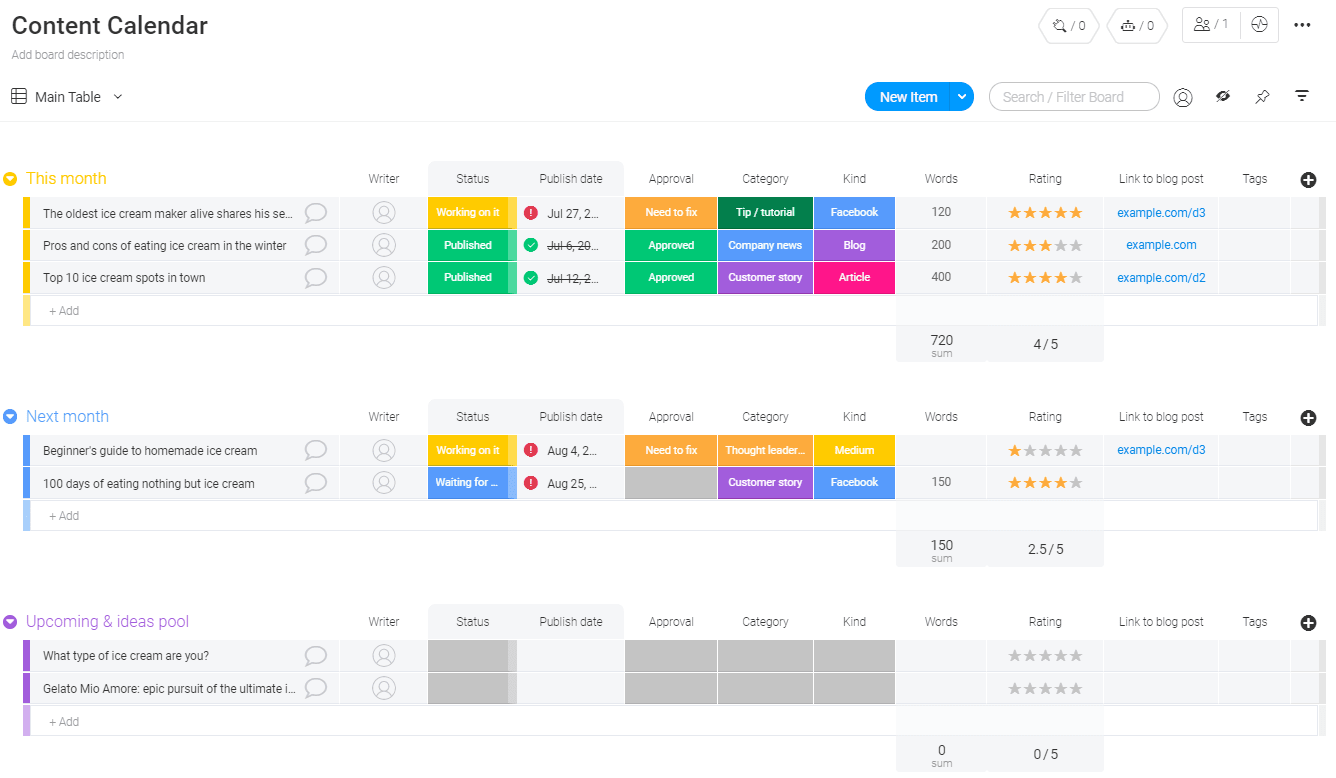Open the New Item dropdown arrow

point(961,97)
